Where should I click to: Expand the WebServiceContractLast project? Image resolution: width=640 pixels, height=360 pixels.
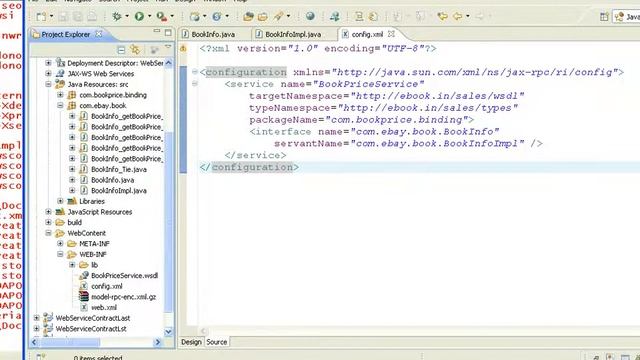click(37, 318)
